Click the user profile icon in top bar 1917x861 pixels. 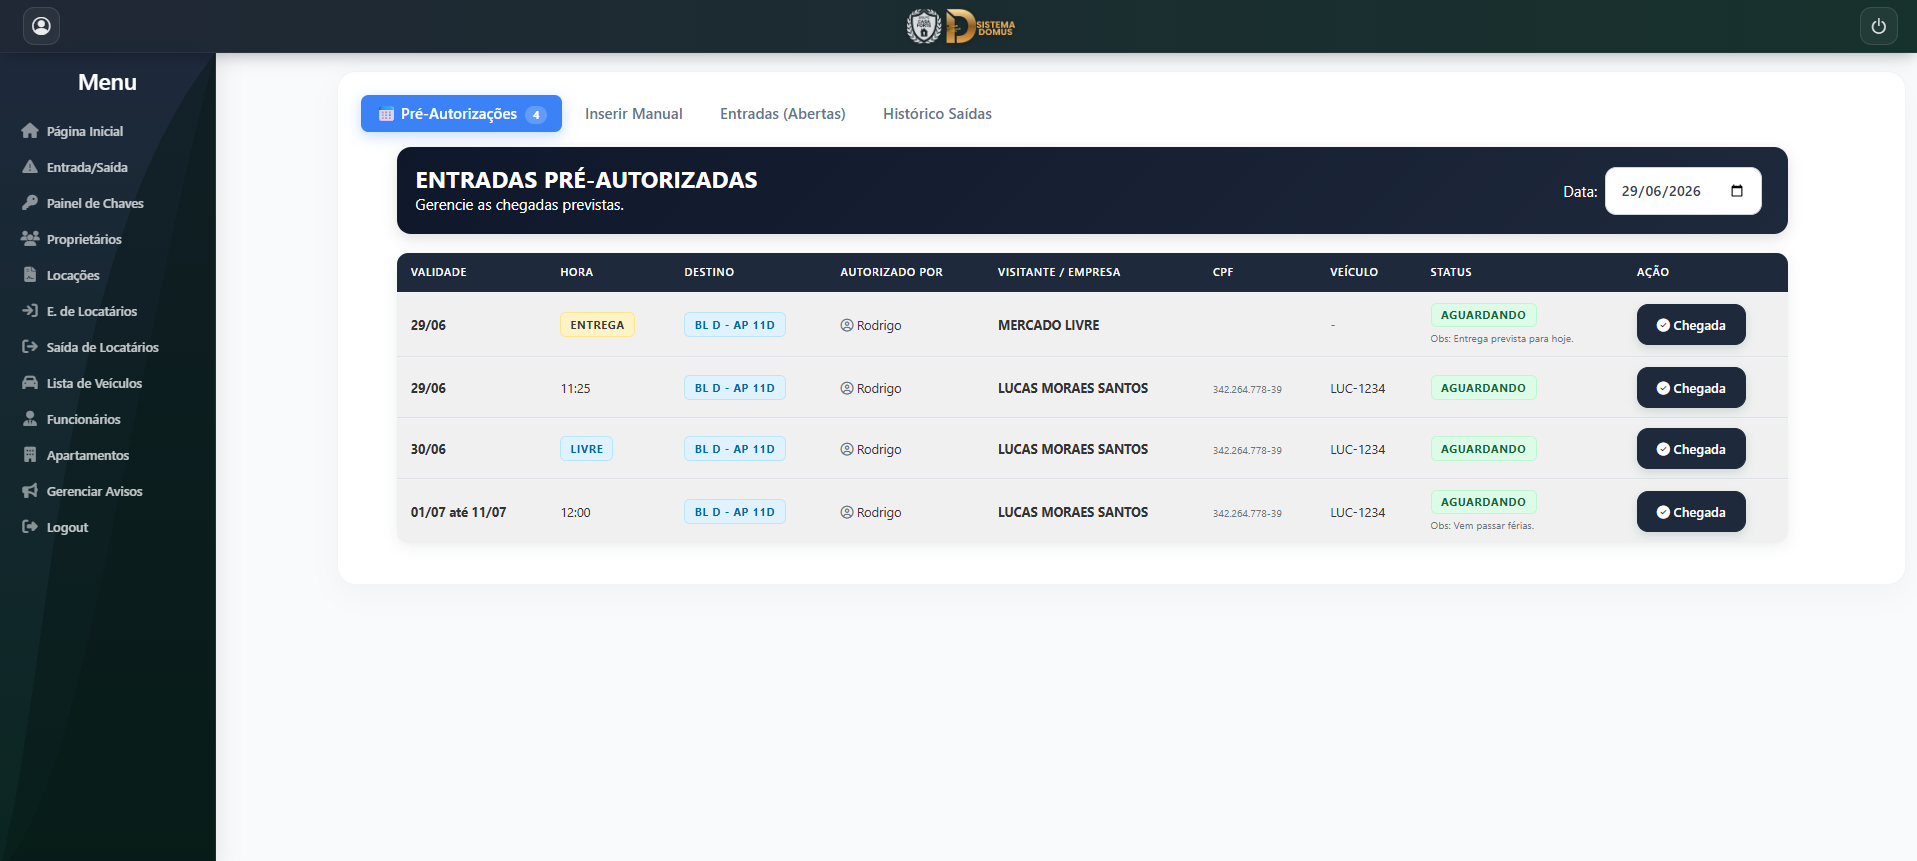point(41,26)
